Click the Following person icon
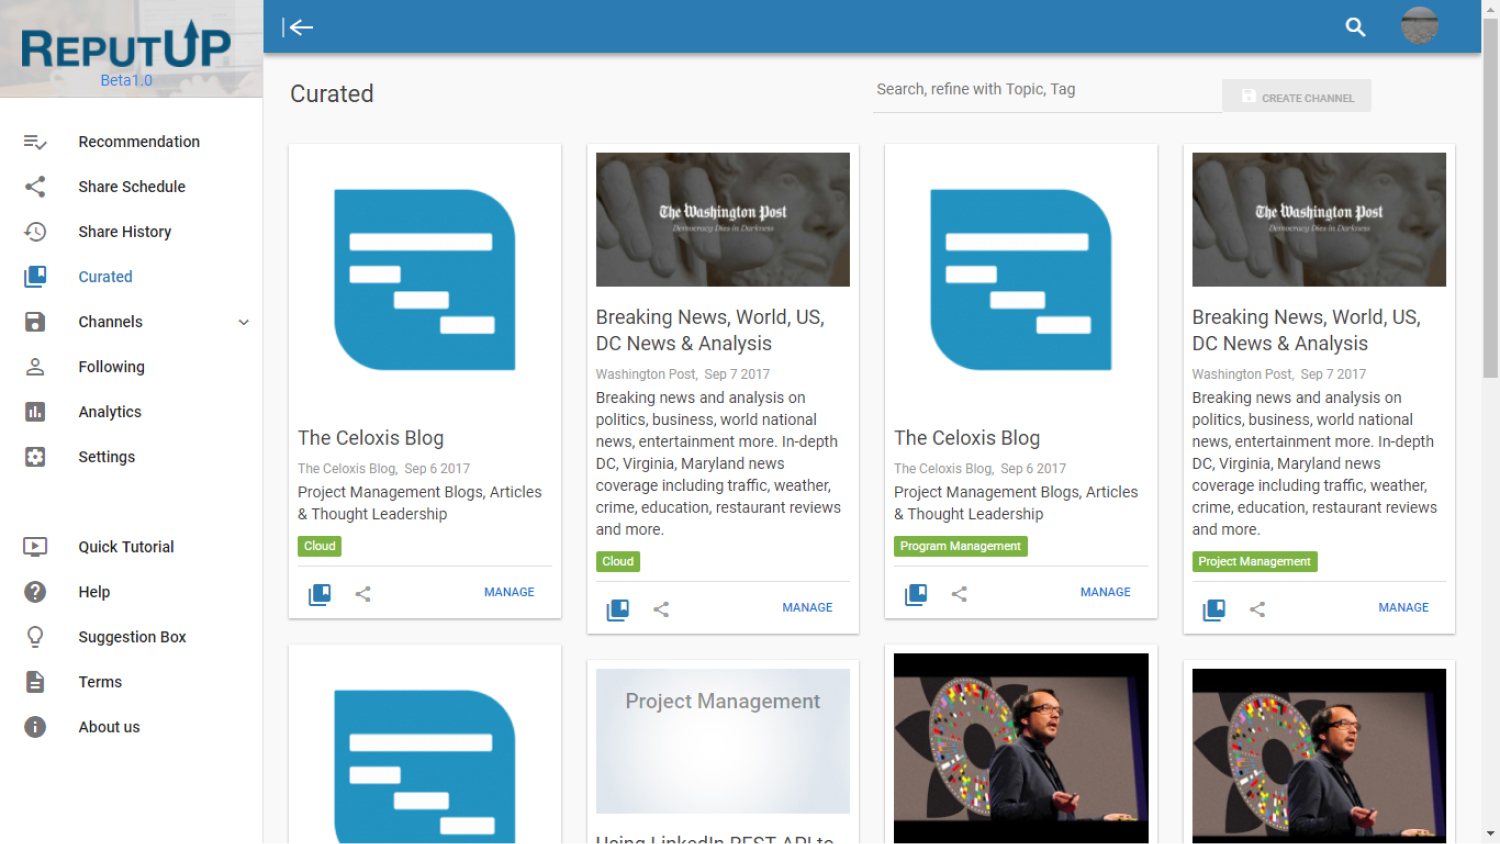This screenshot has height=844, width=1500. coord(35,367)
